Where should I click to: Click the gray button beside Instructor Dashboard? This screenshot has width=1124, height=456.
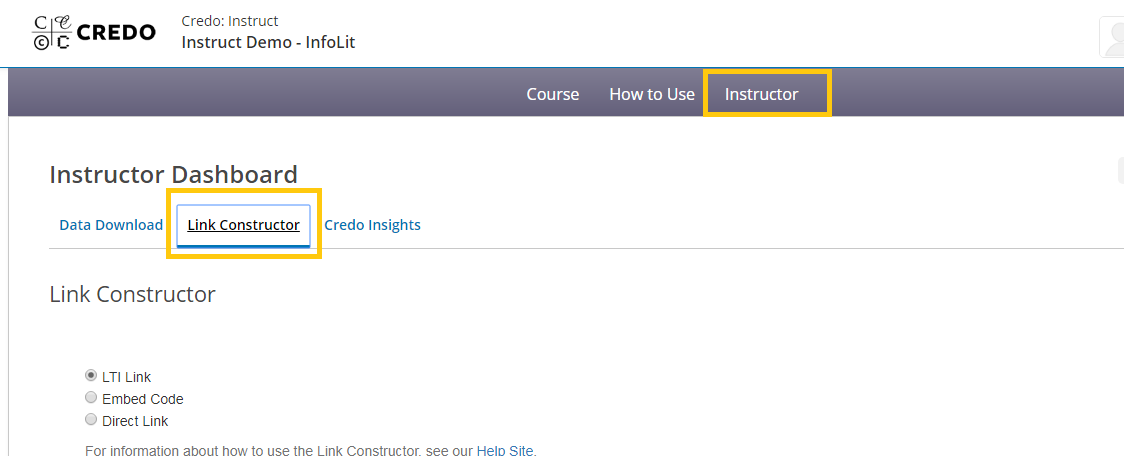1120,171
